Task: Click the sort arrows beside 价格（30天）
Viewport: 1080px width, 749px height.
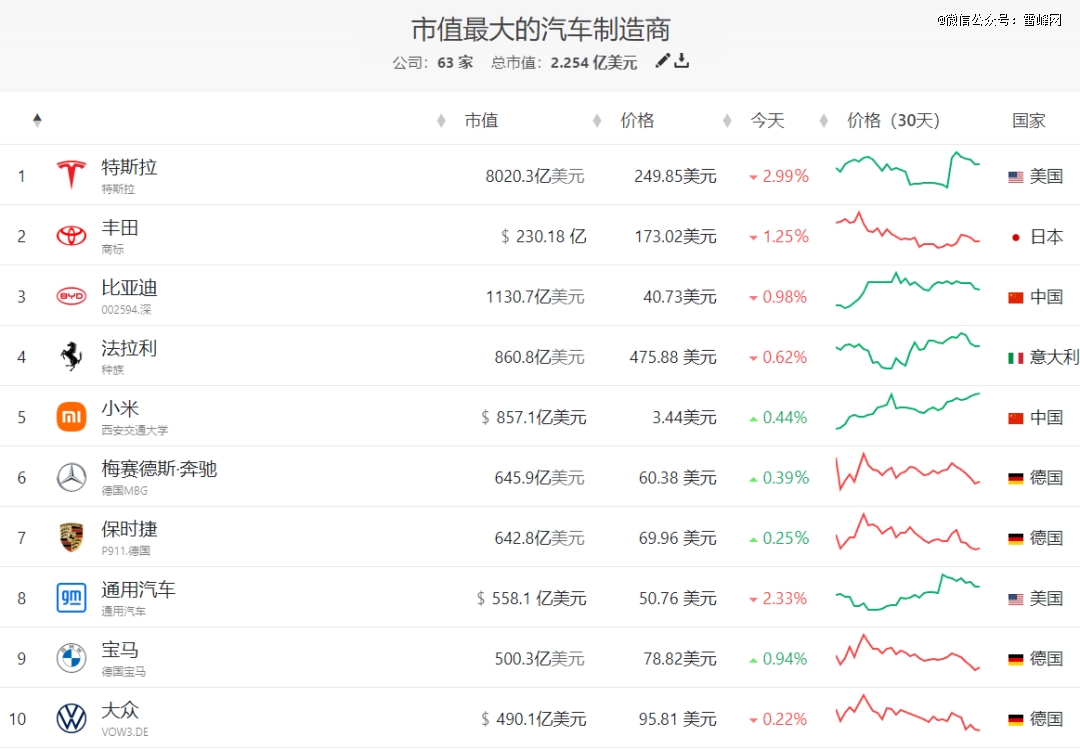Action: (x=824, y=121)
